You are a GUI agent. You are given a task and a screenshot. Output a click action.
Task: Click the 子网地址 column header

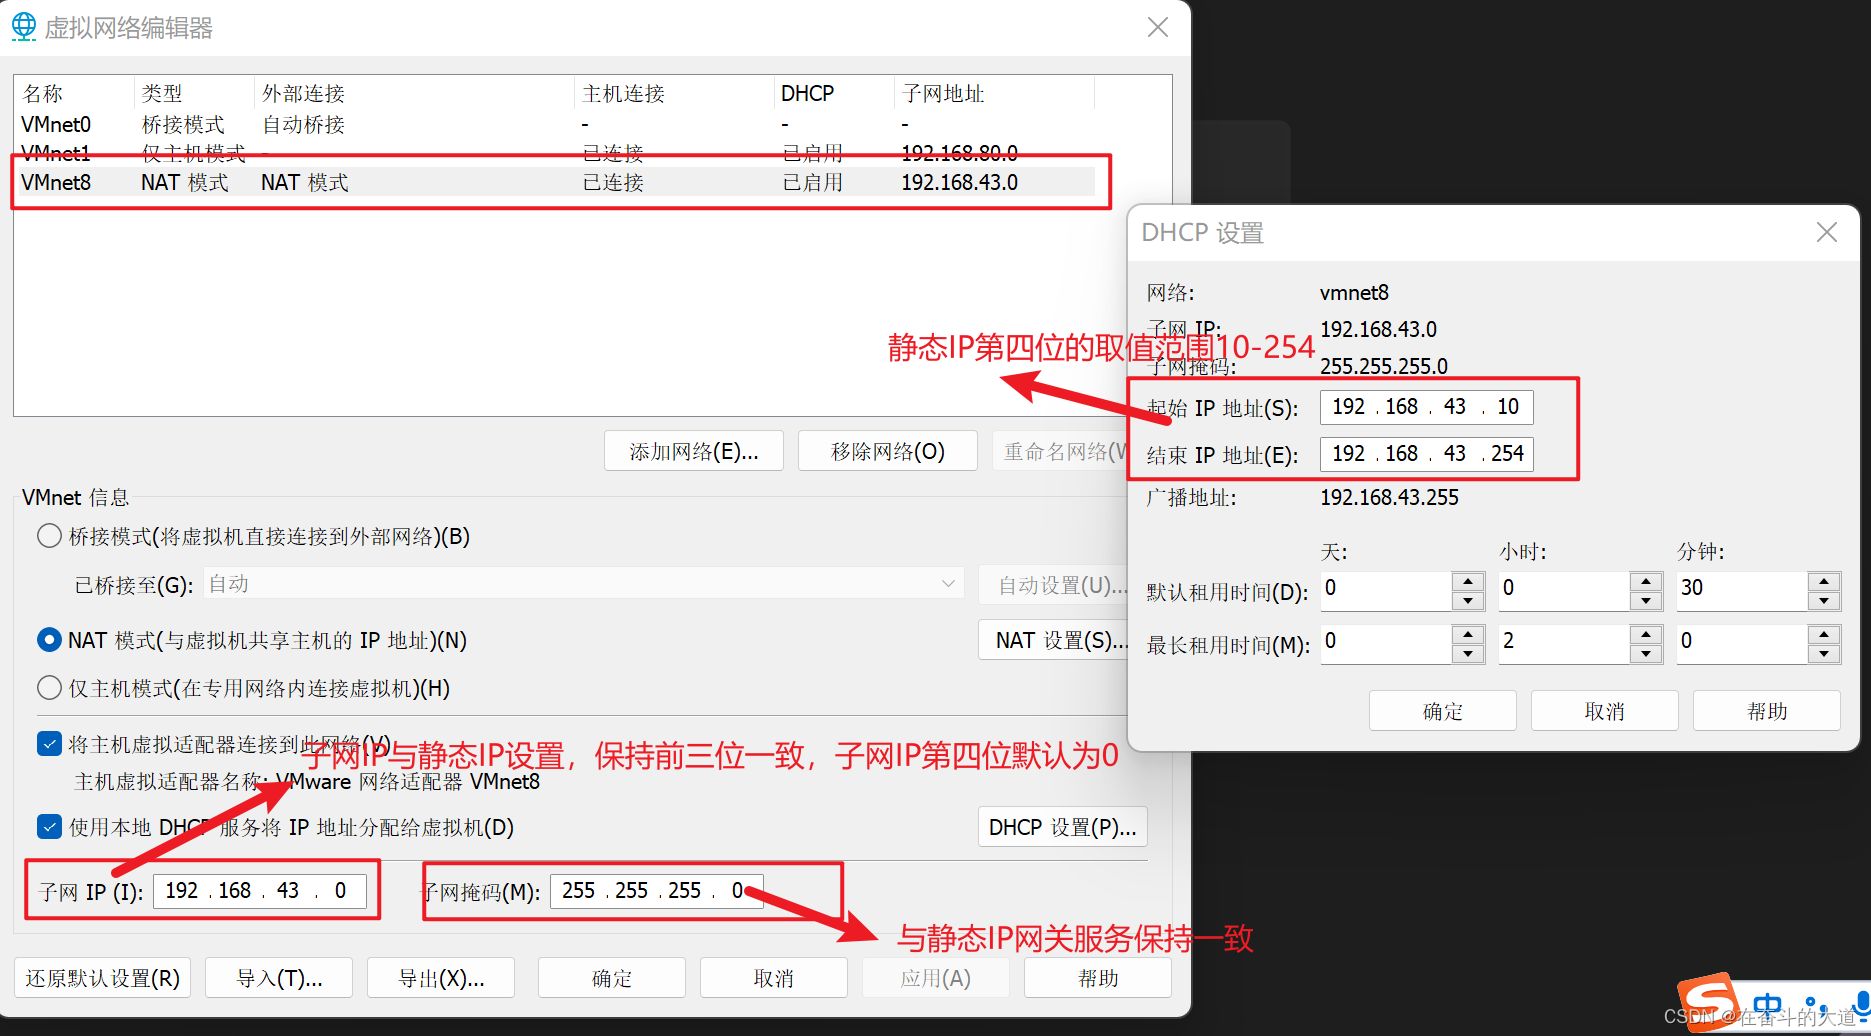click(x=994, y=93)
